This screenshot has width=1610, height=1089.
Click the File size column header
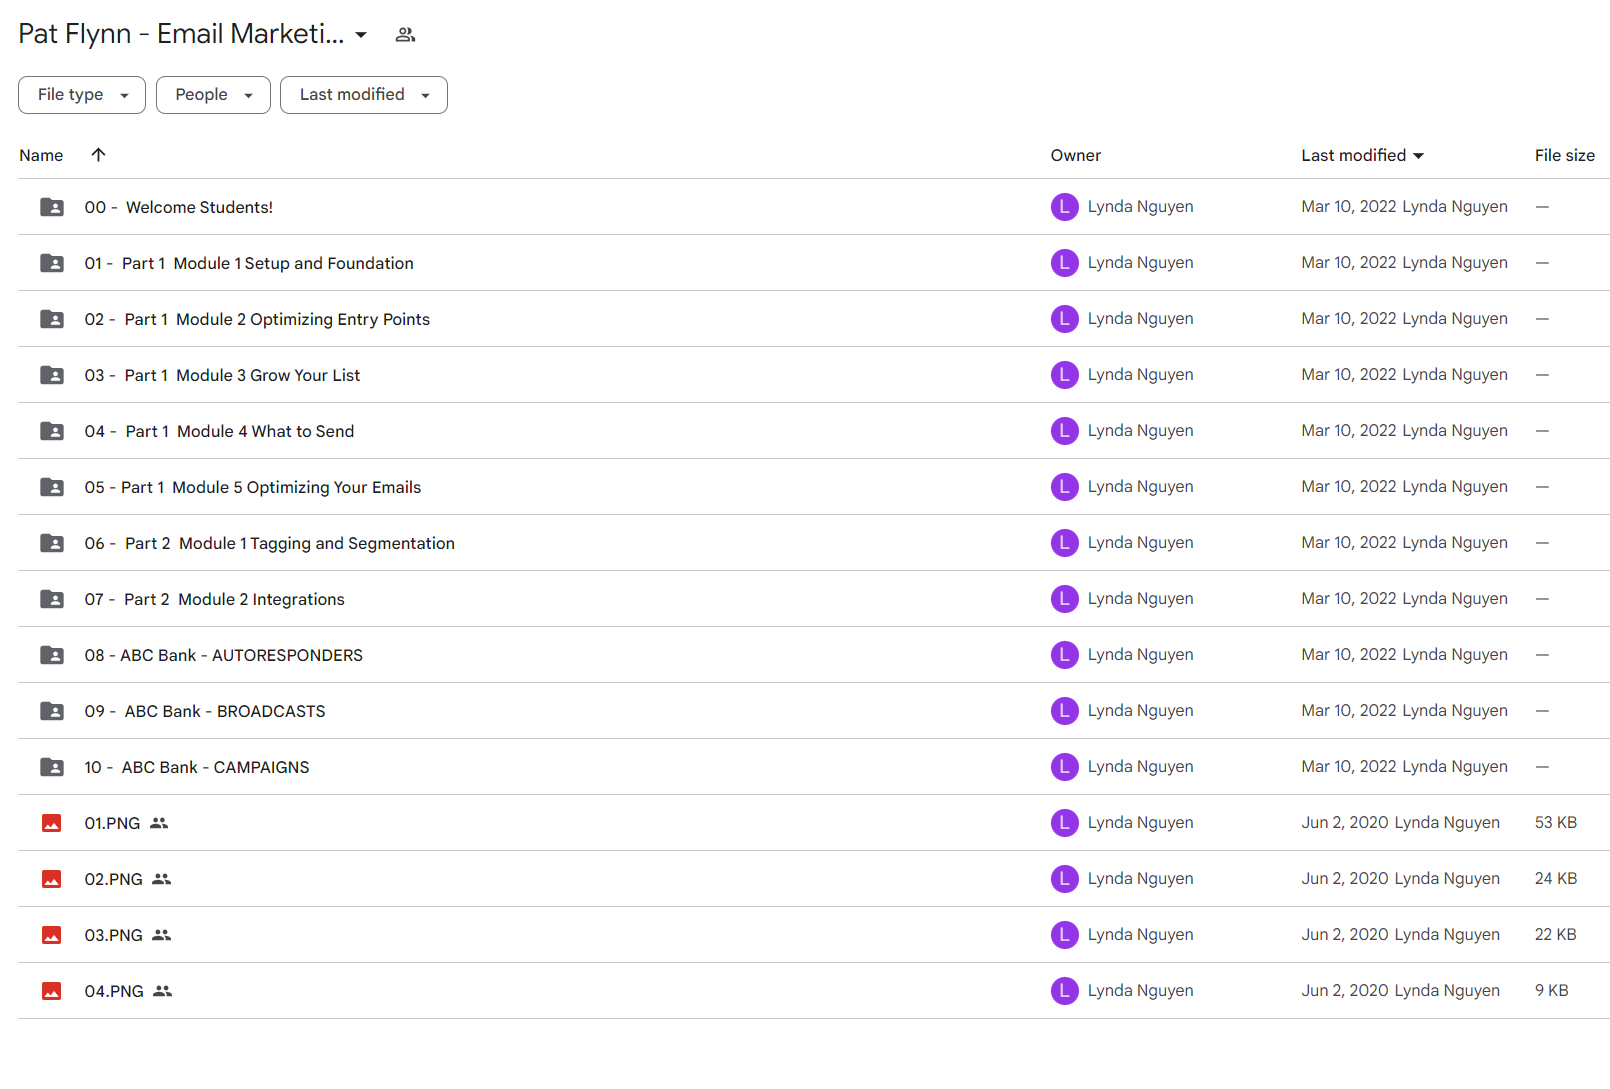(1564, 155)
